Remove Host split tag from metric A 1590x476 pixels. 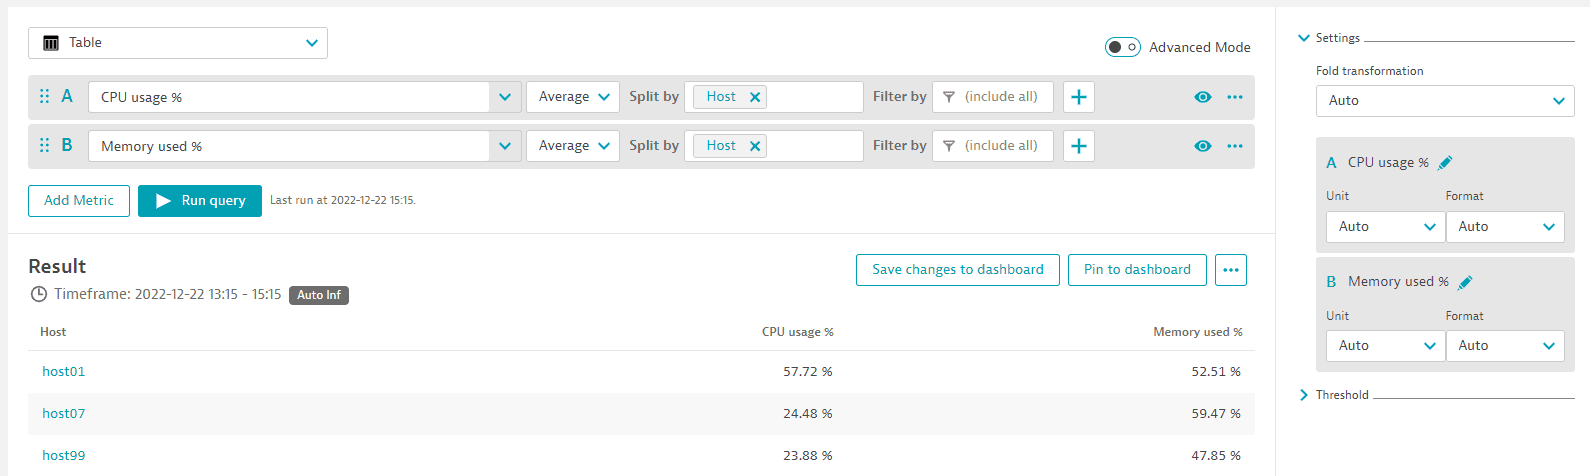[755, 97]
